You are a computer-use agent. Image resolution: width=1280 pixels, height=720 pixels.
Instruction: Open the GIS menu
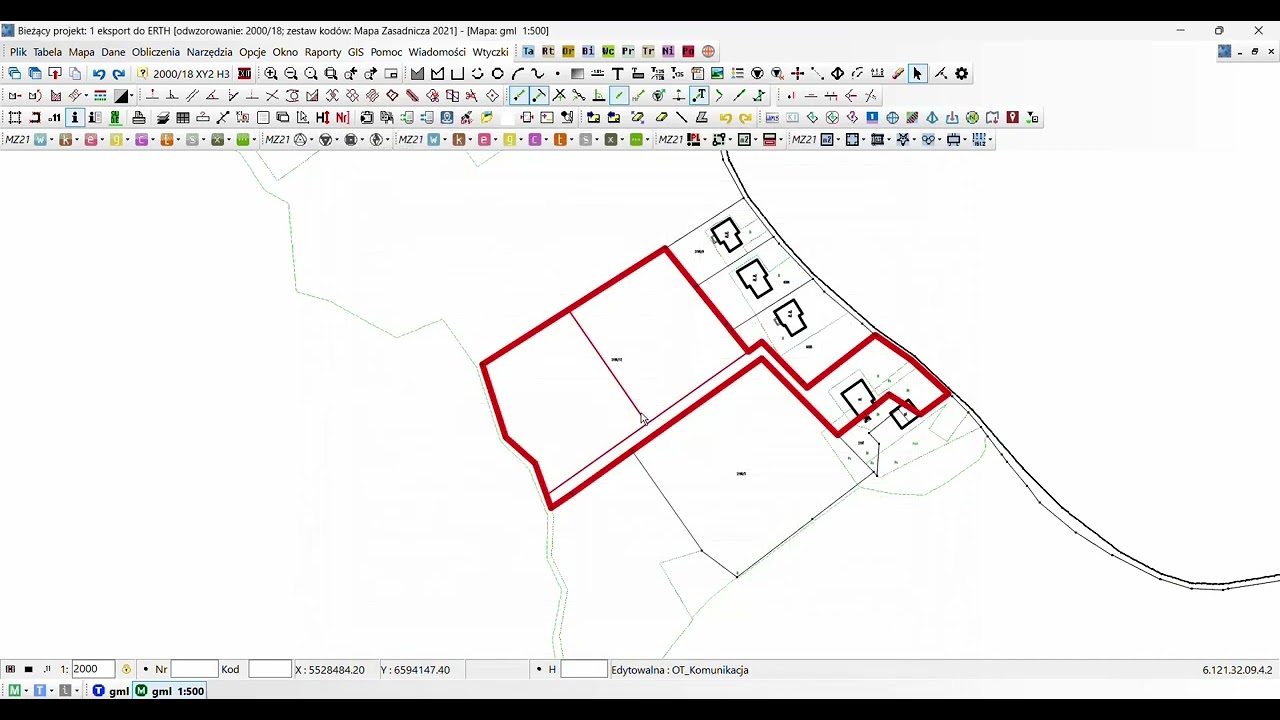(356, 52)
